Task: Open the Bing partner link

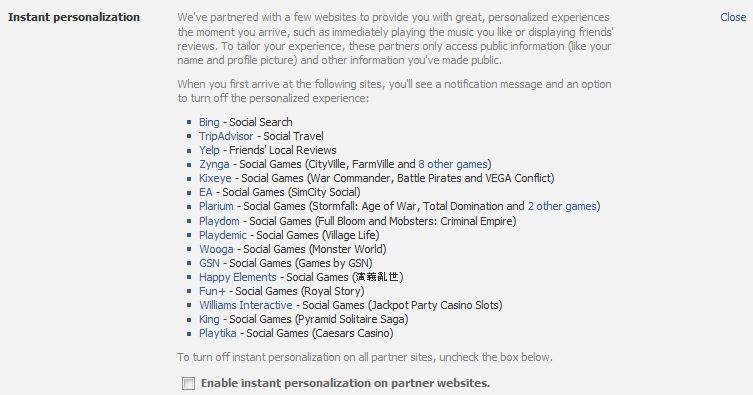Action: pos(209,122)
